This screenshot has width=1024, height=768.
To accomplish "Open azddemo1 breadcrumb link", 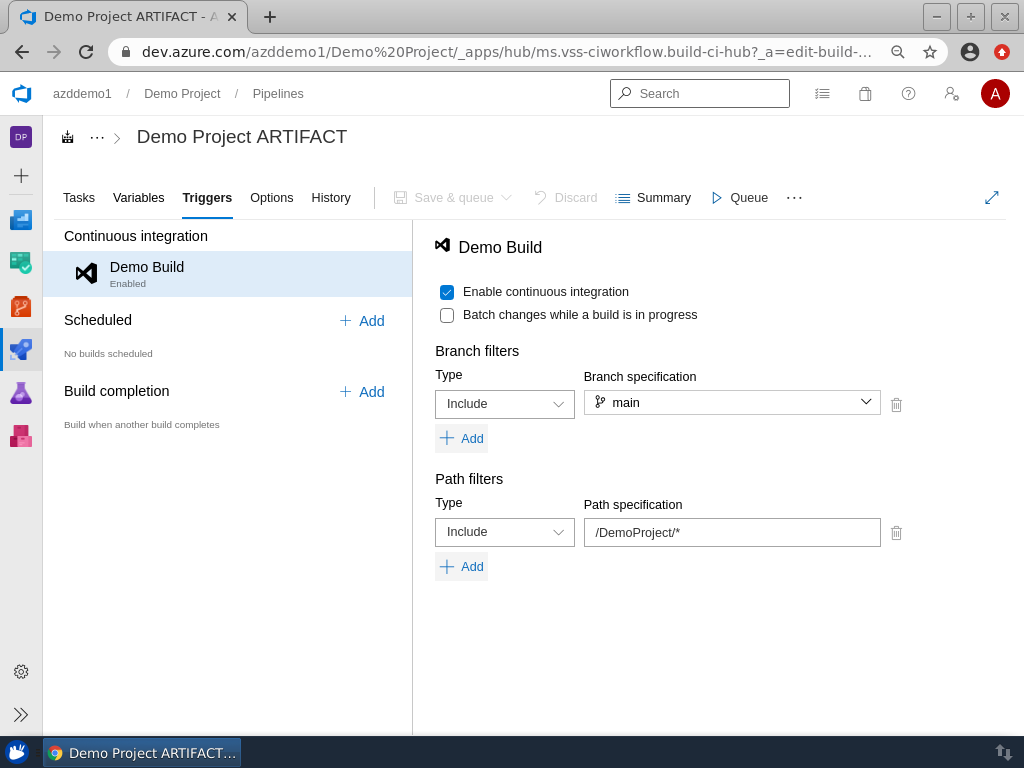I will [x=82, y=94].
